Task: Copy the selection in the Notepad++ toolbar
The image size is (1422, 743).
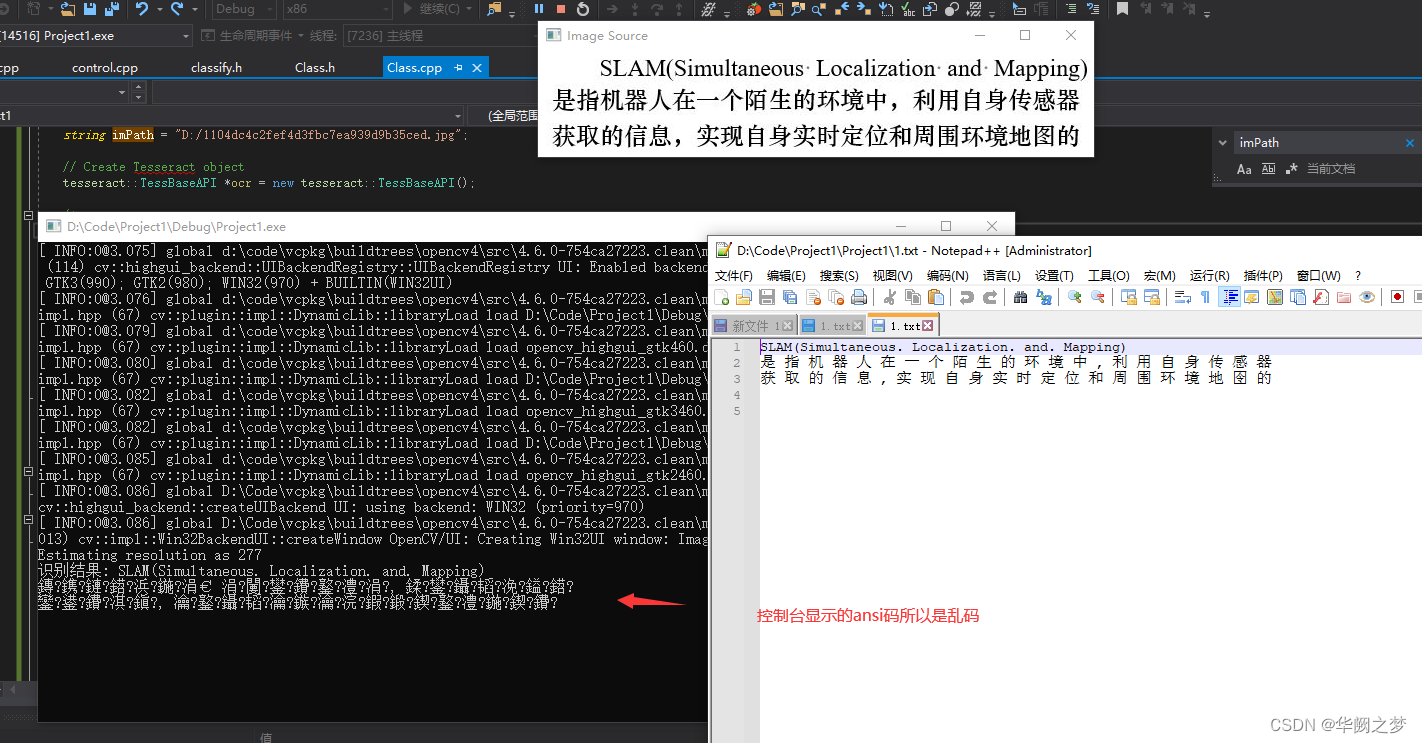Action: [x=913, y=297]
